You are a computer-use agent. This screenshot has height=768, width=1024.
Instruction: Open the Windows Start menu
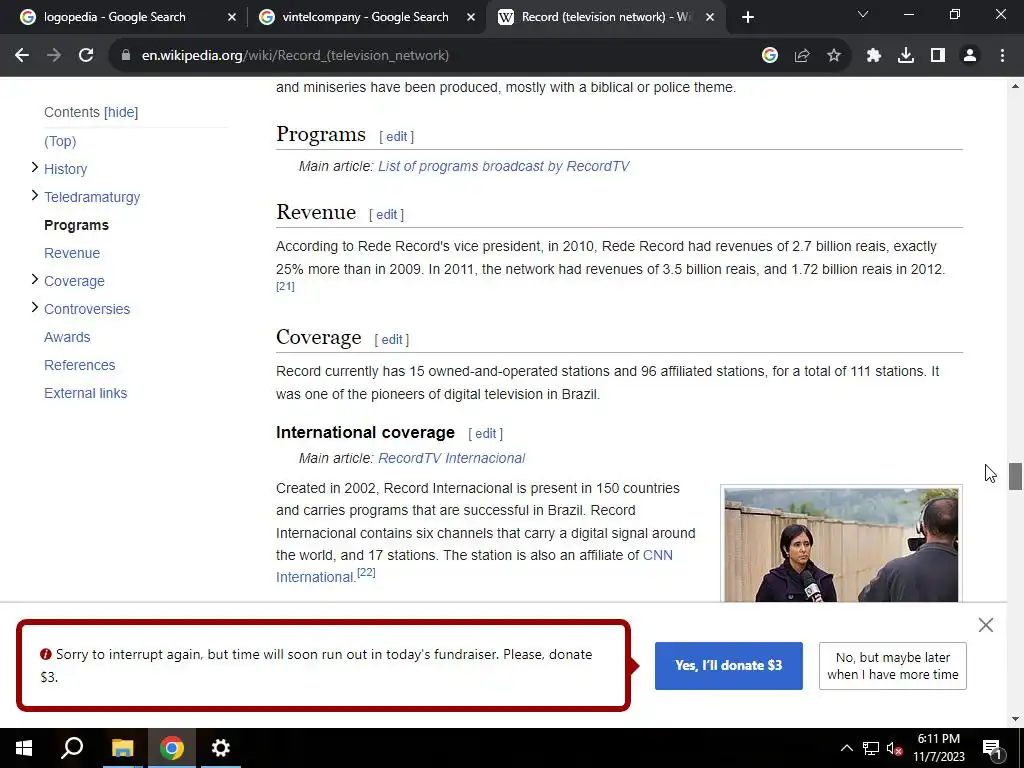click(24, 748)
